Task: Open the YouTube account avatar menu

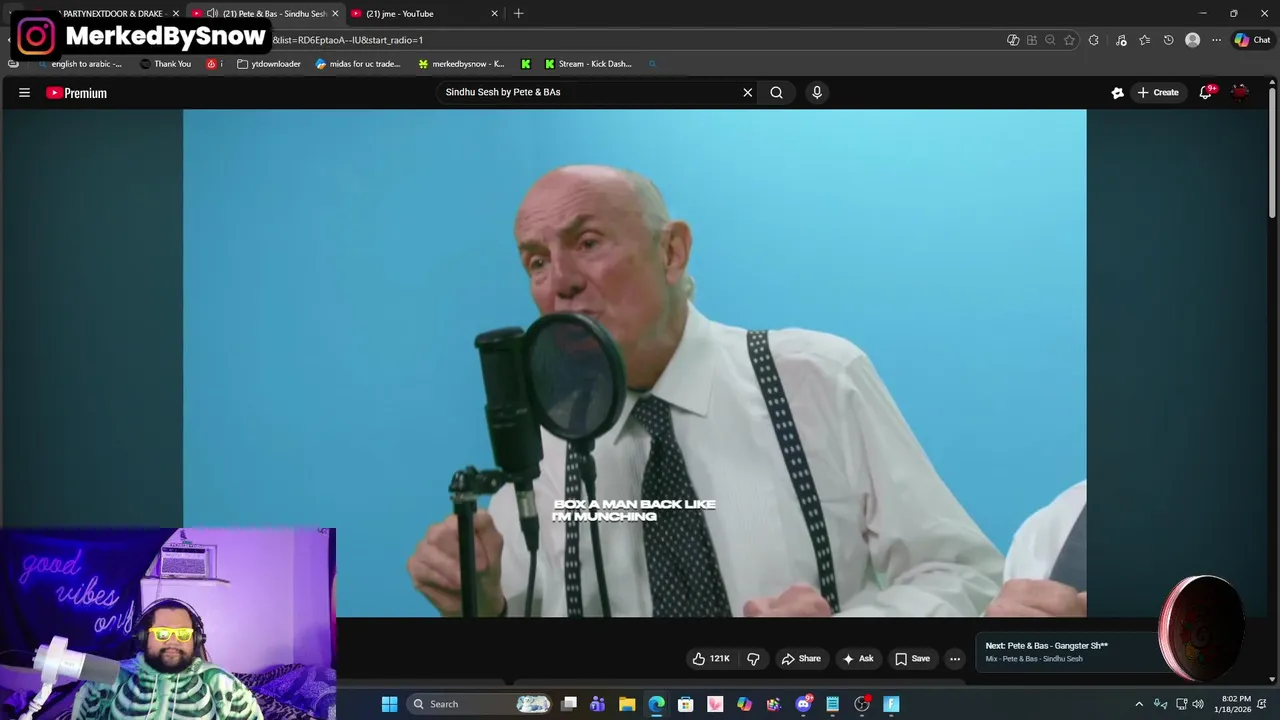Action: [1240, 92]
